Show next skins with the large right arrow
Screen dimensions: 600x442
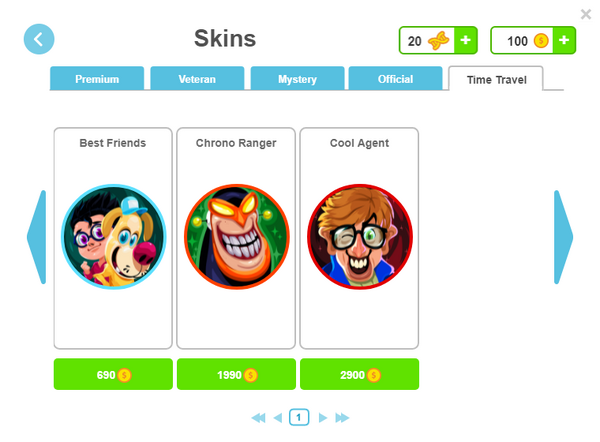(563, 237)
